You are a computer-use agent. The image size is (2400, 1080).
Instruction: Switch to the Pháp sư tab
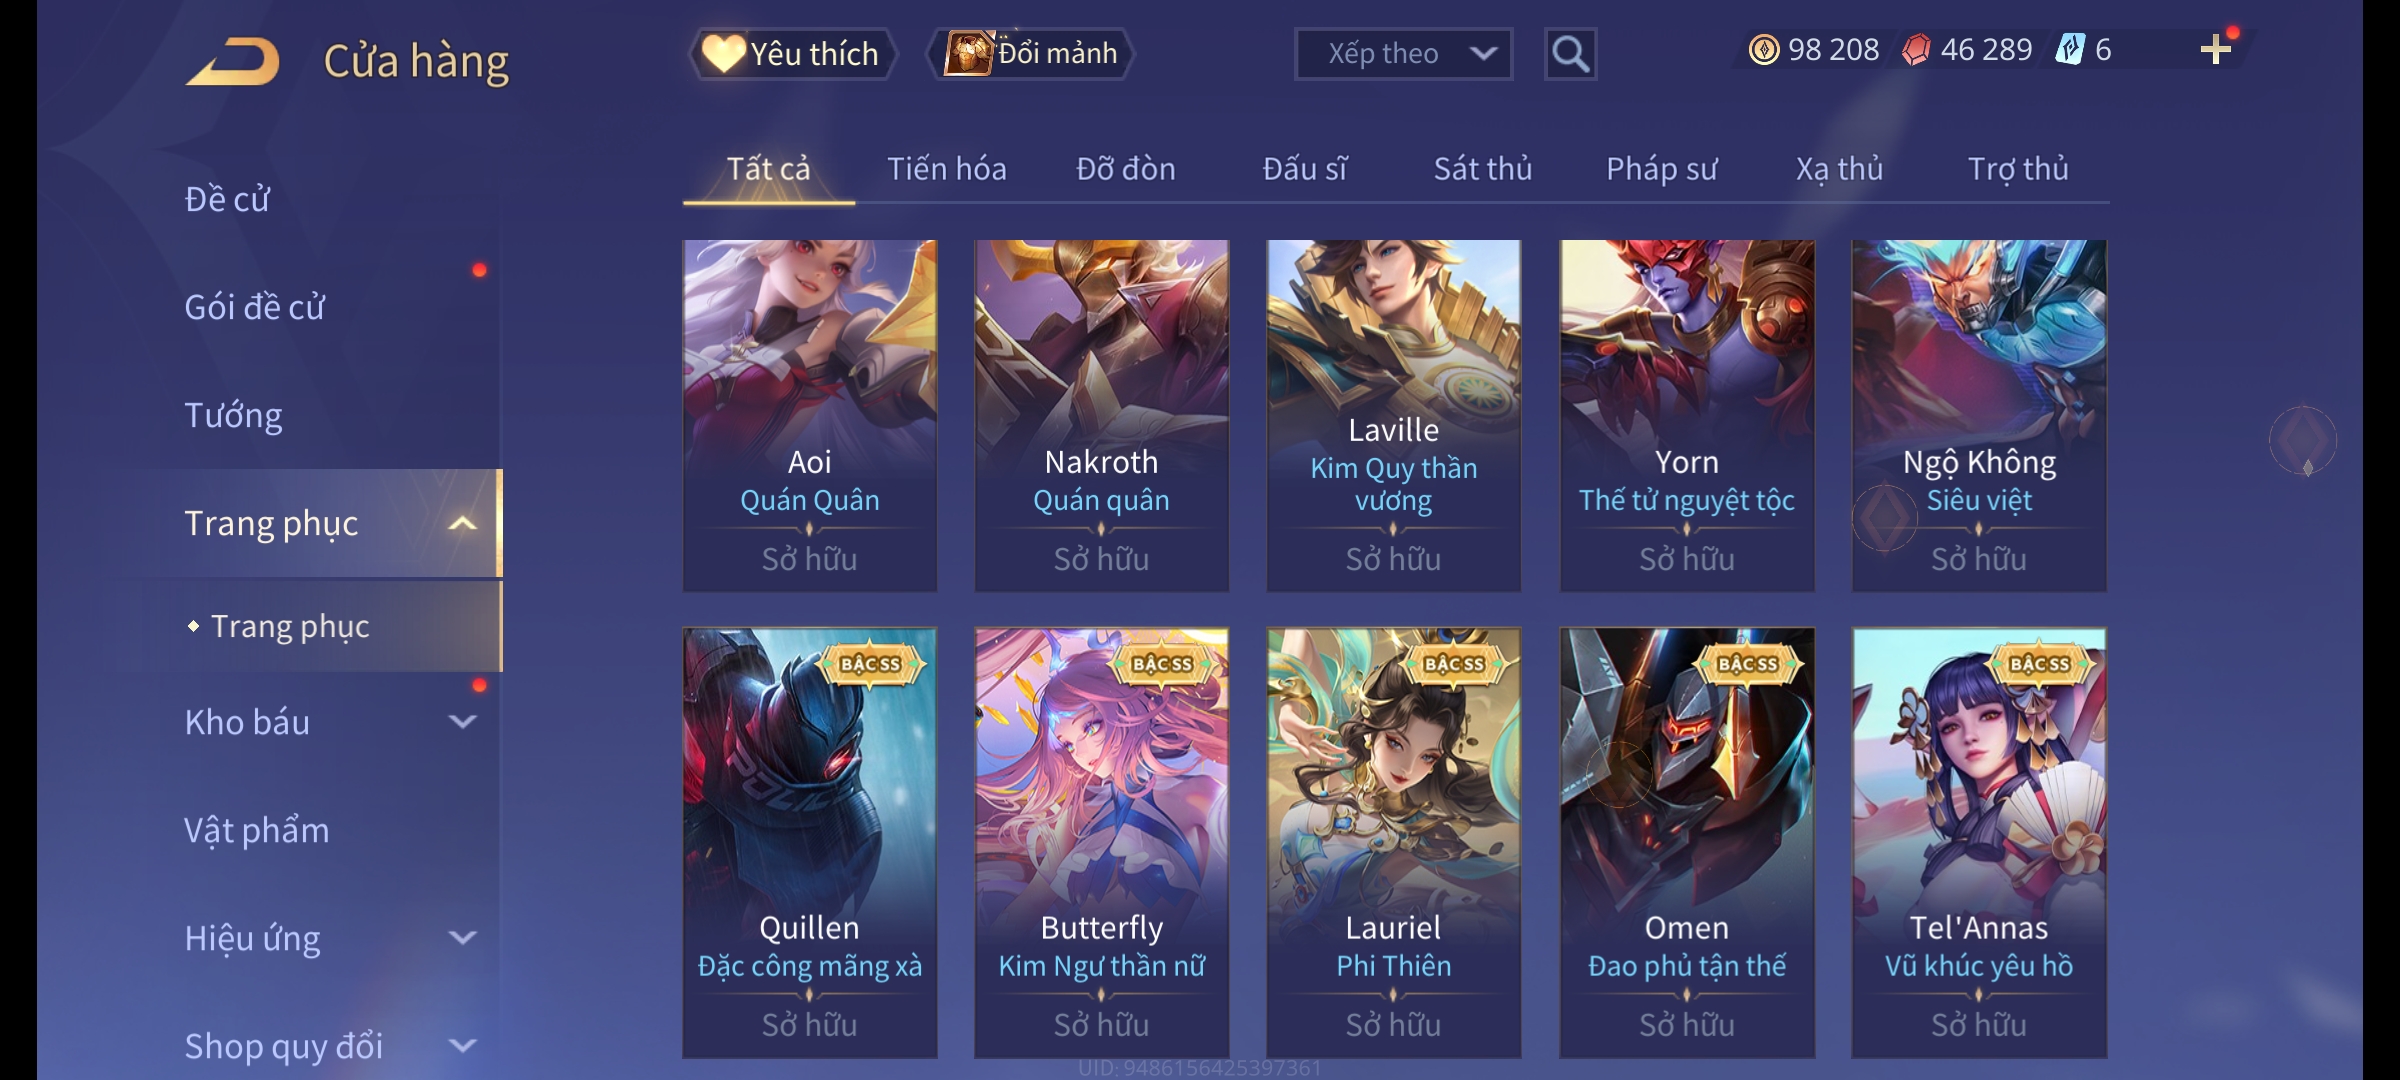tap(1661, 169)
